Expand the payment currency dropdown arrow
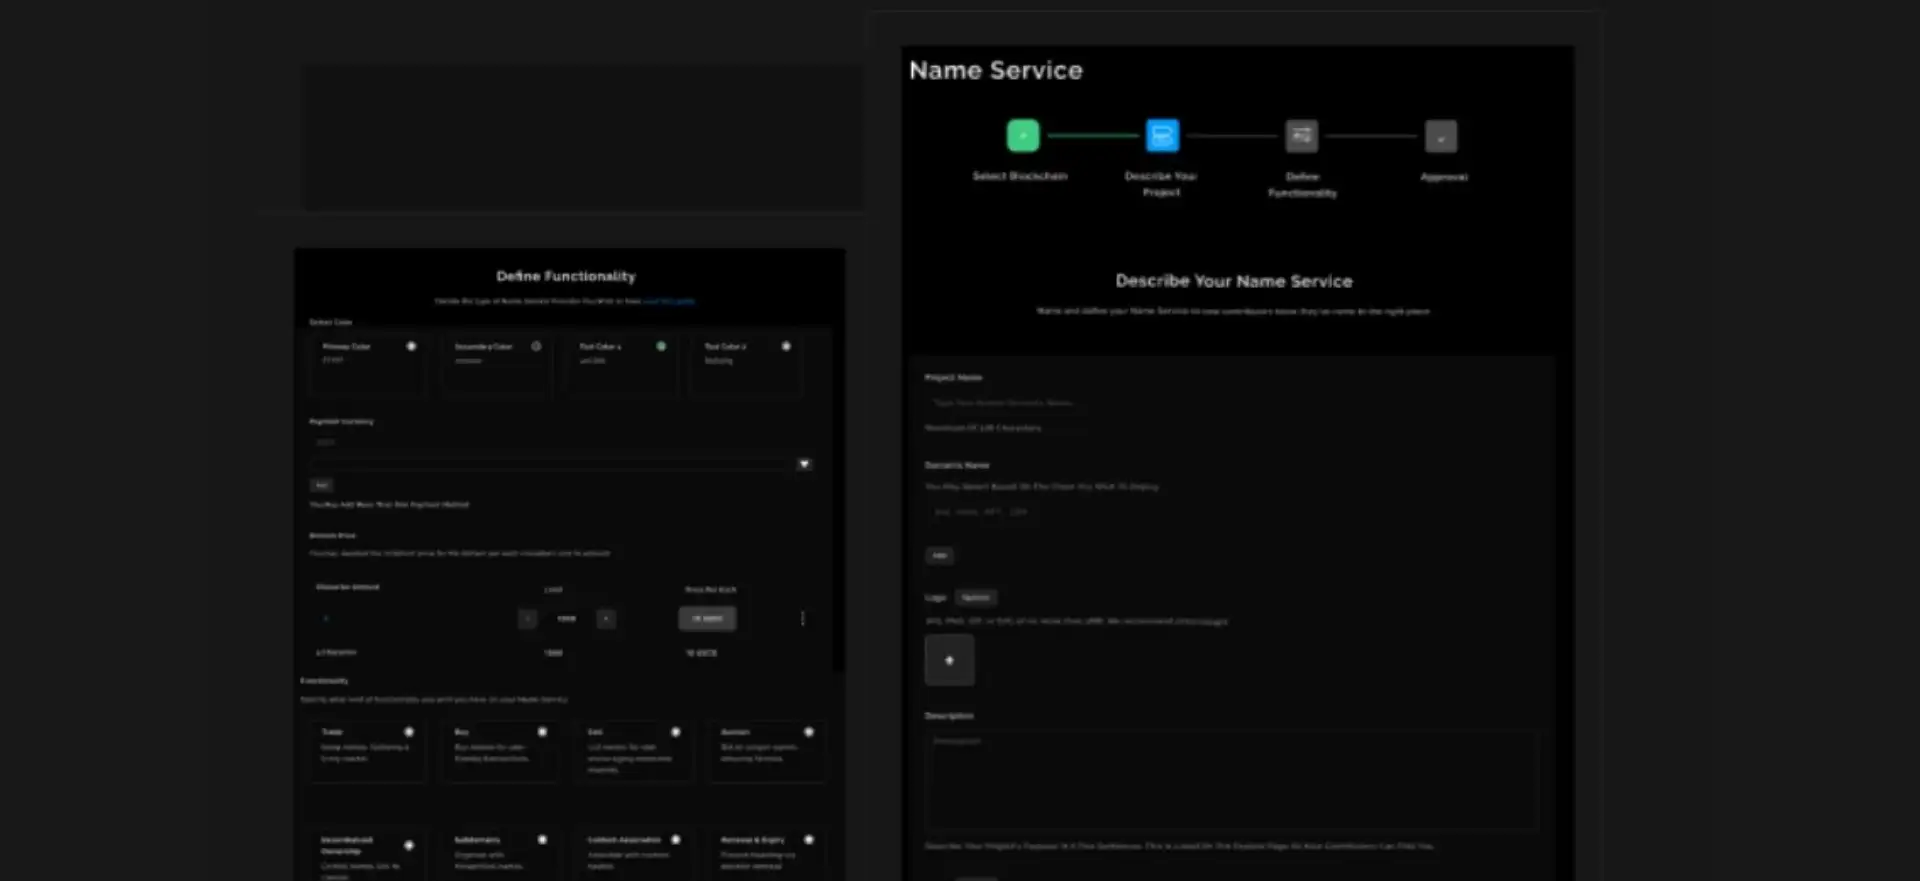Screen dimensions: 1920x881 (x=804, y=464)
